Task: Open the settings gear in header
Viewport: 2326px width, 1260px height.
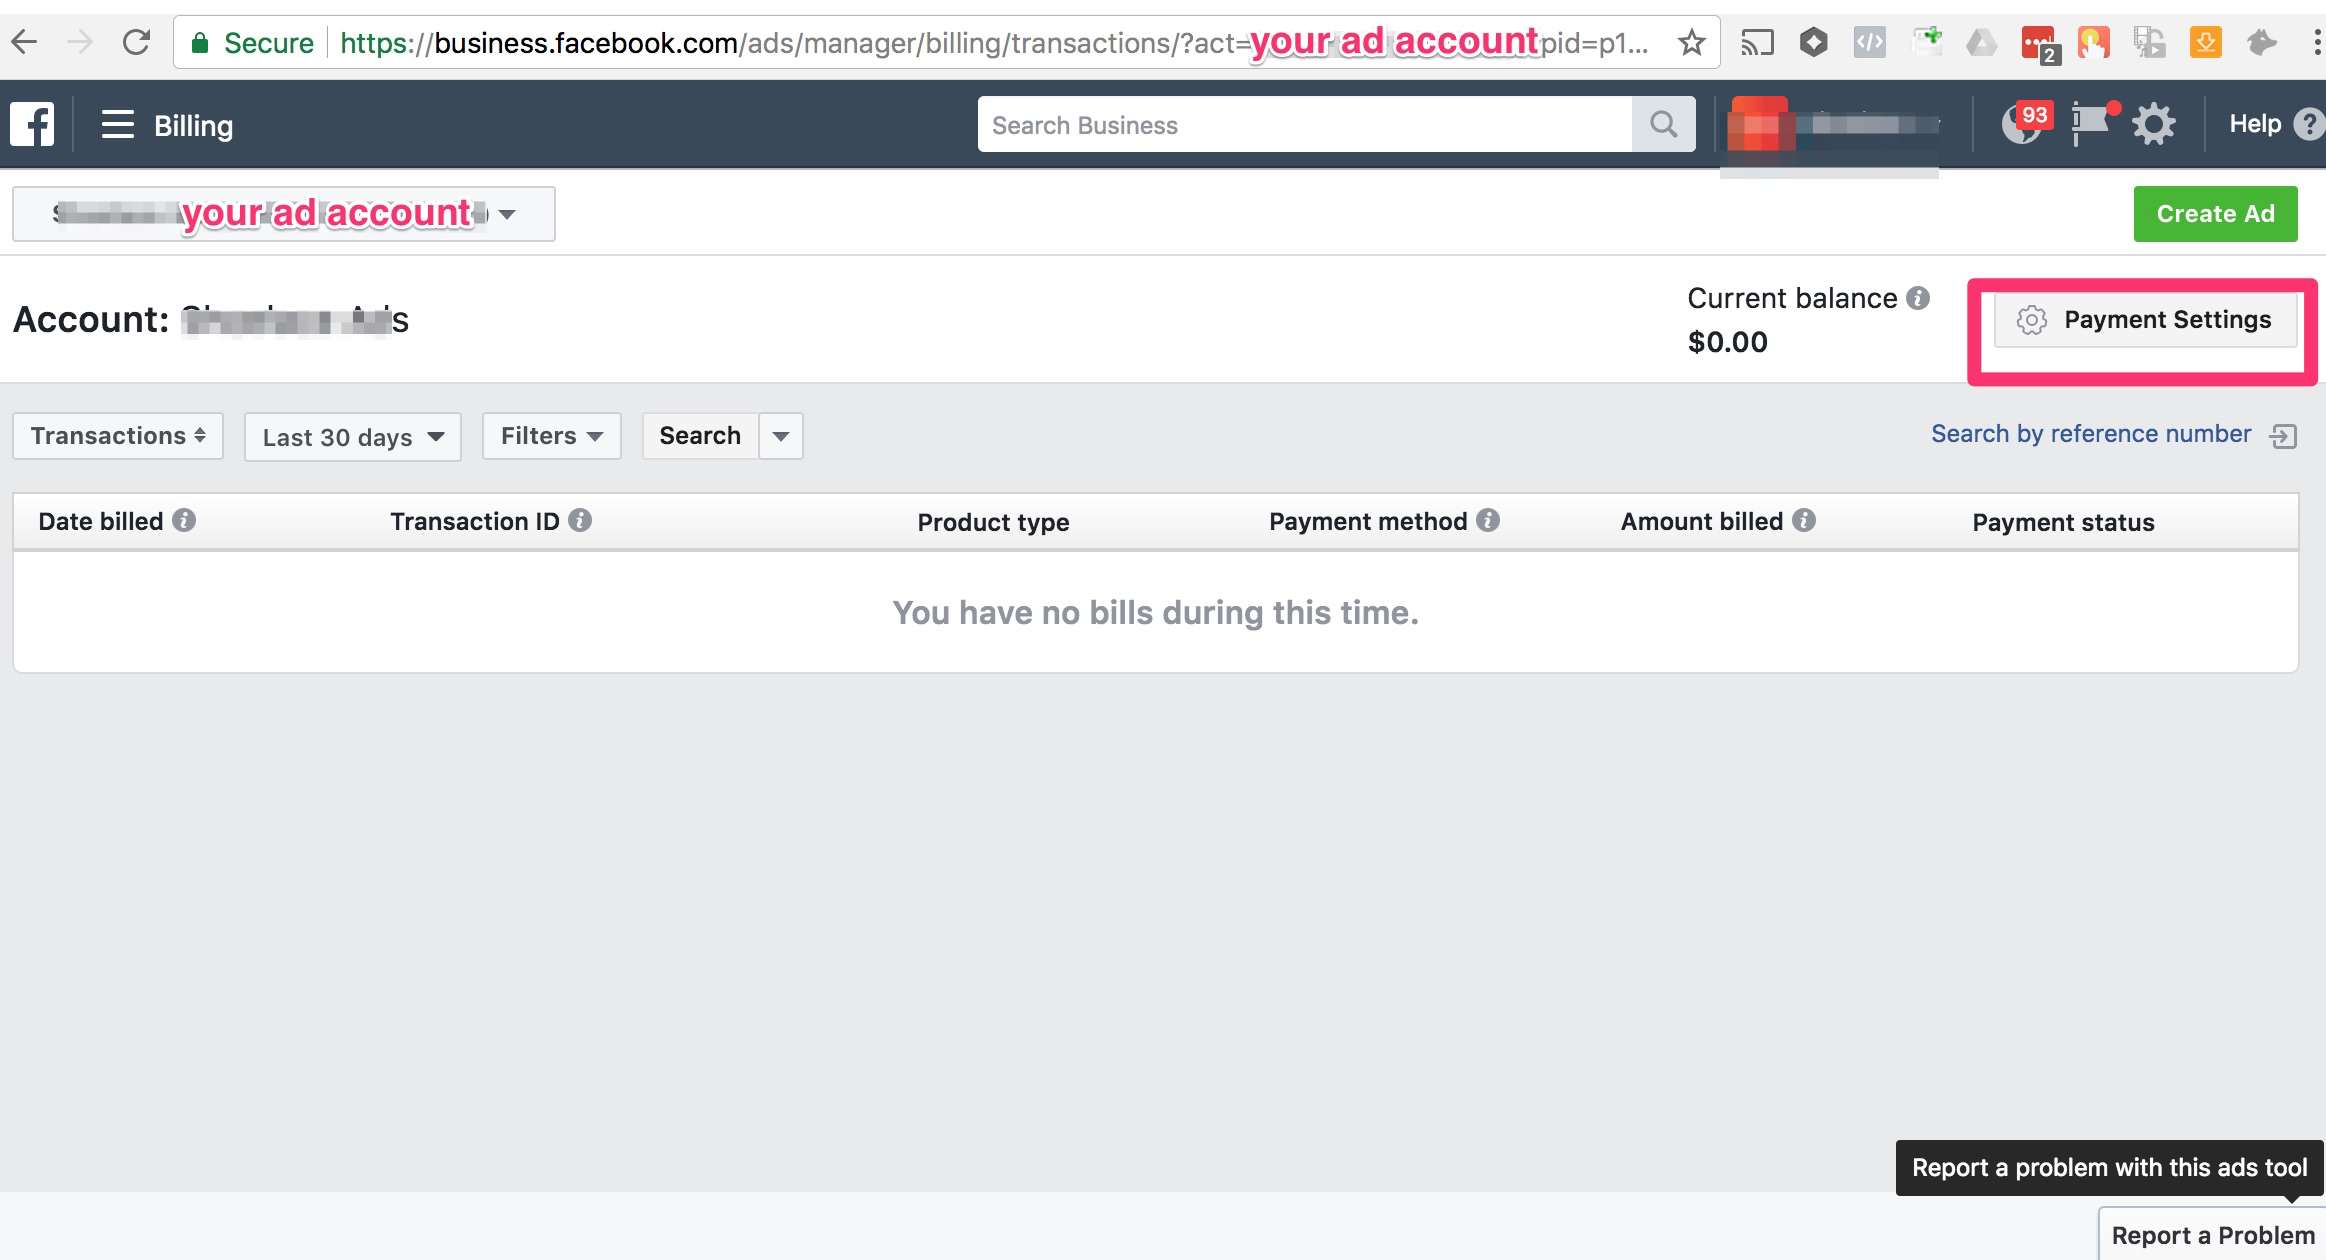Action: coord(2153,125)
